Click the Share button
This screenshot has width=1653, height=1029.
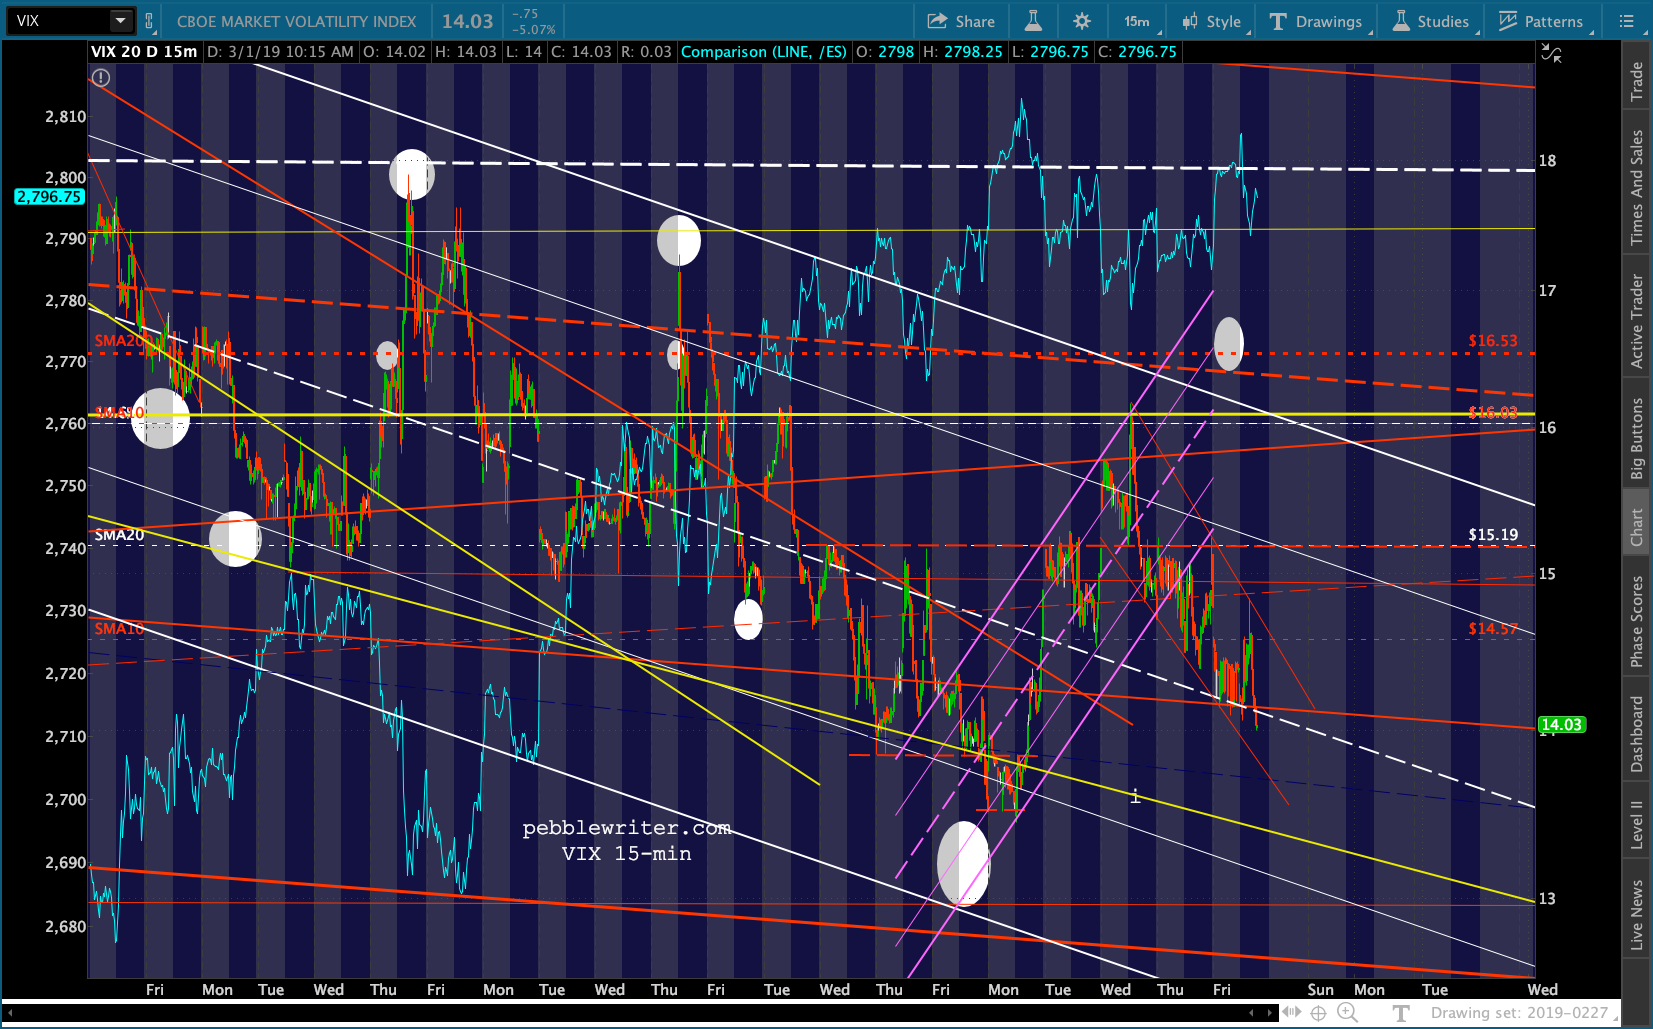961,21
